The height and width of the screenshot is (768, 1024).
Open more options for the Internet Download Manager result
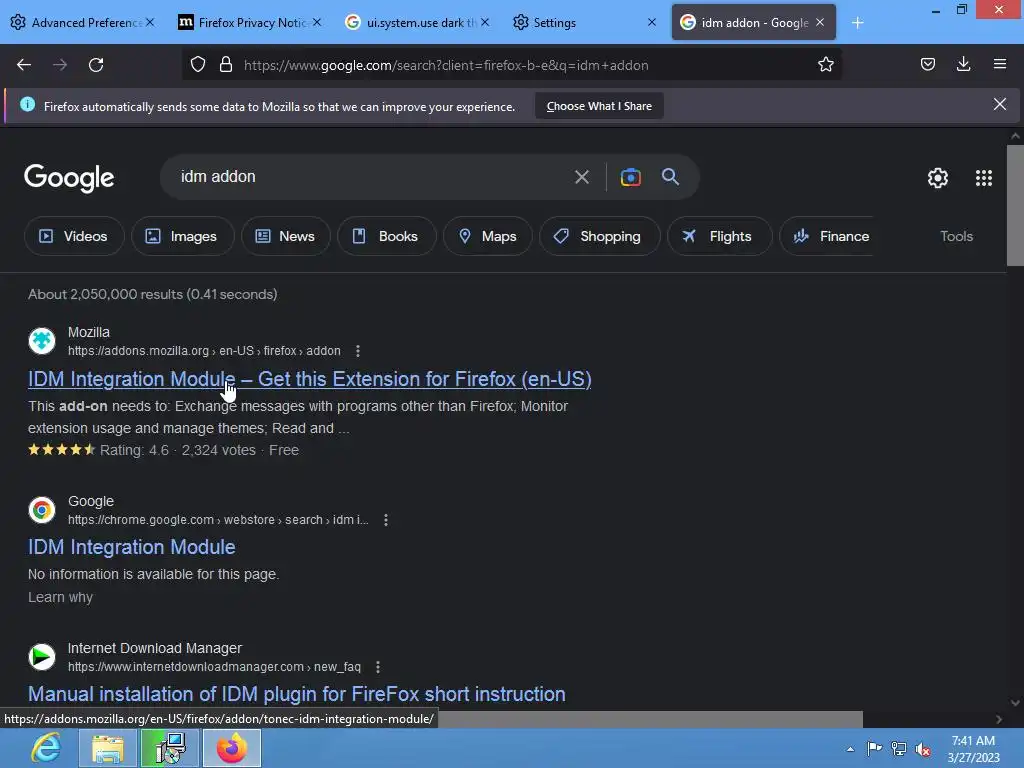(x=378, y=667)
